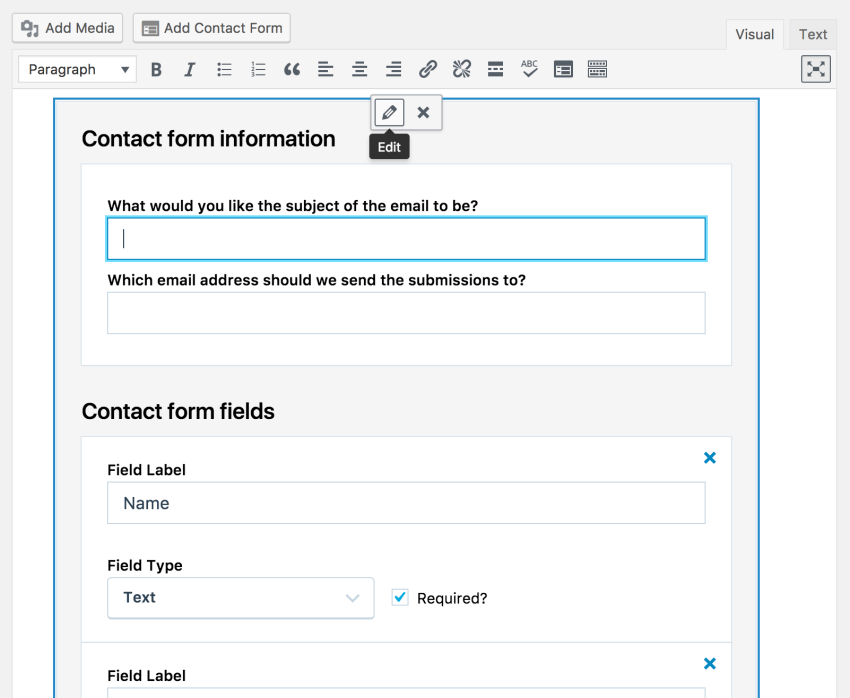Image resolution: width=850 pixels, height=698 pixels.
Task: Switch to the Text editing tab
Action: pos(812,34)
